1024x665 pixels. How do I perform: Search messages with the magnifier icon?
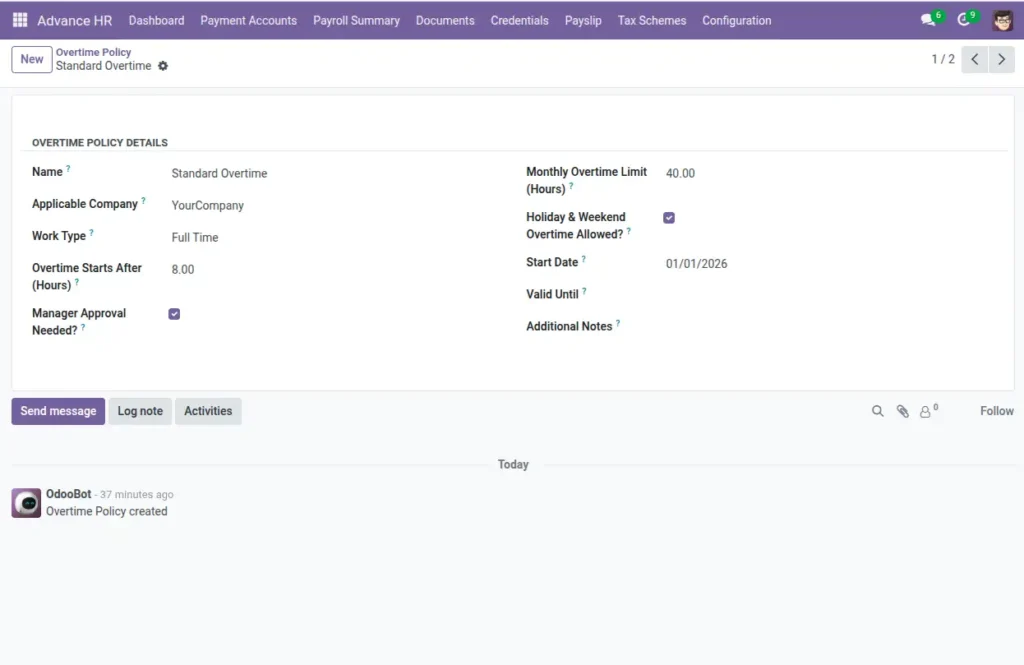(878, 411)
